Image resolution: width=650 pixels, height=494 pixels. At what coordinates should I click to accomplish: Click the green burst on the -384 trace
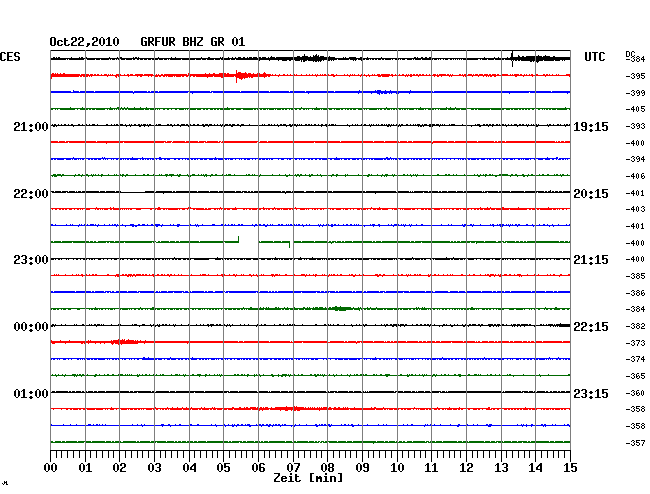tap(341, 308)
